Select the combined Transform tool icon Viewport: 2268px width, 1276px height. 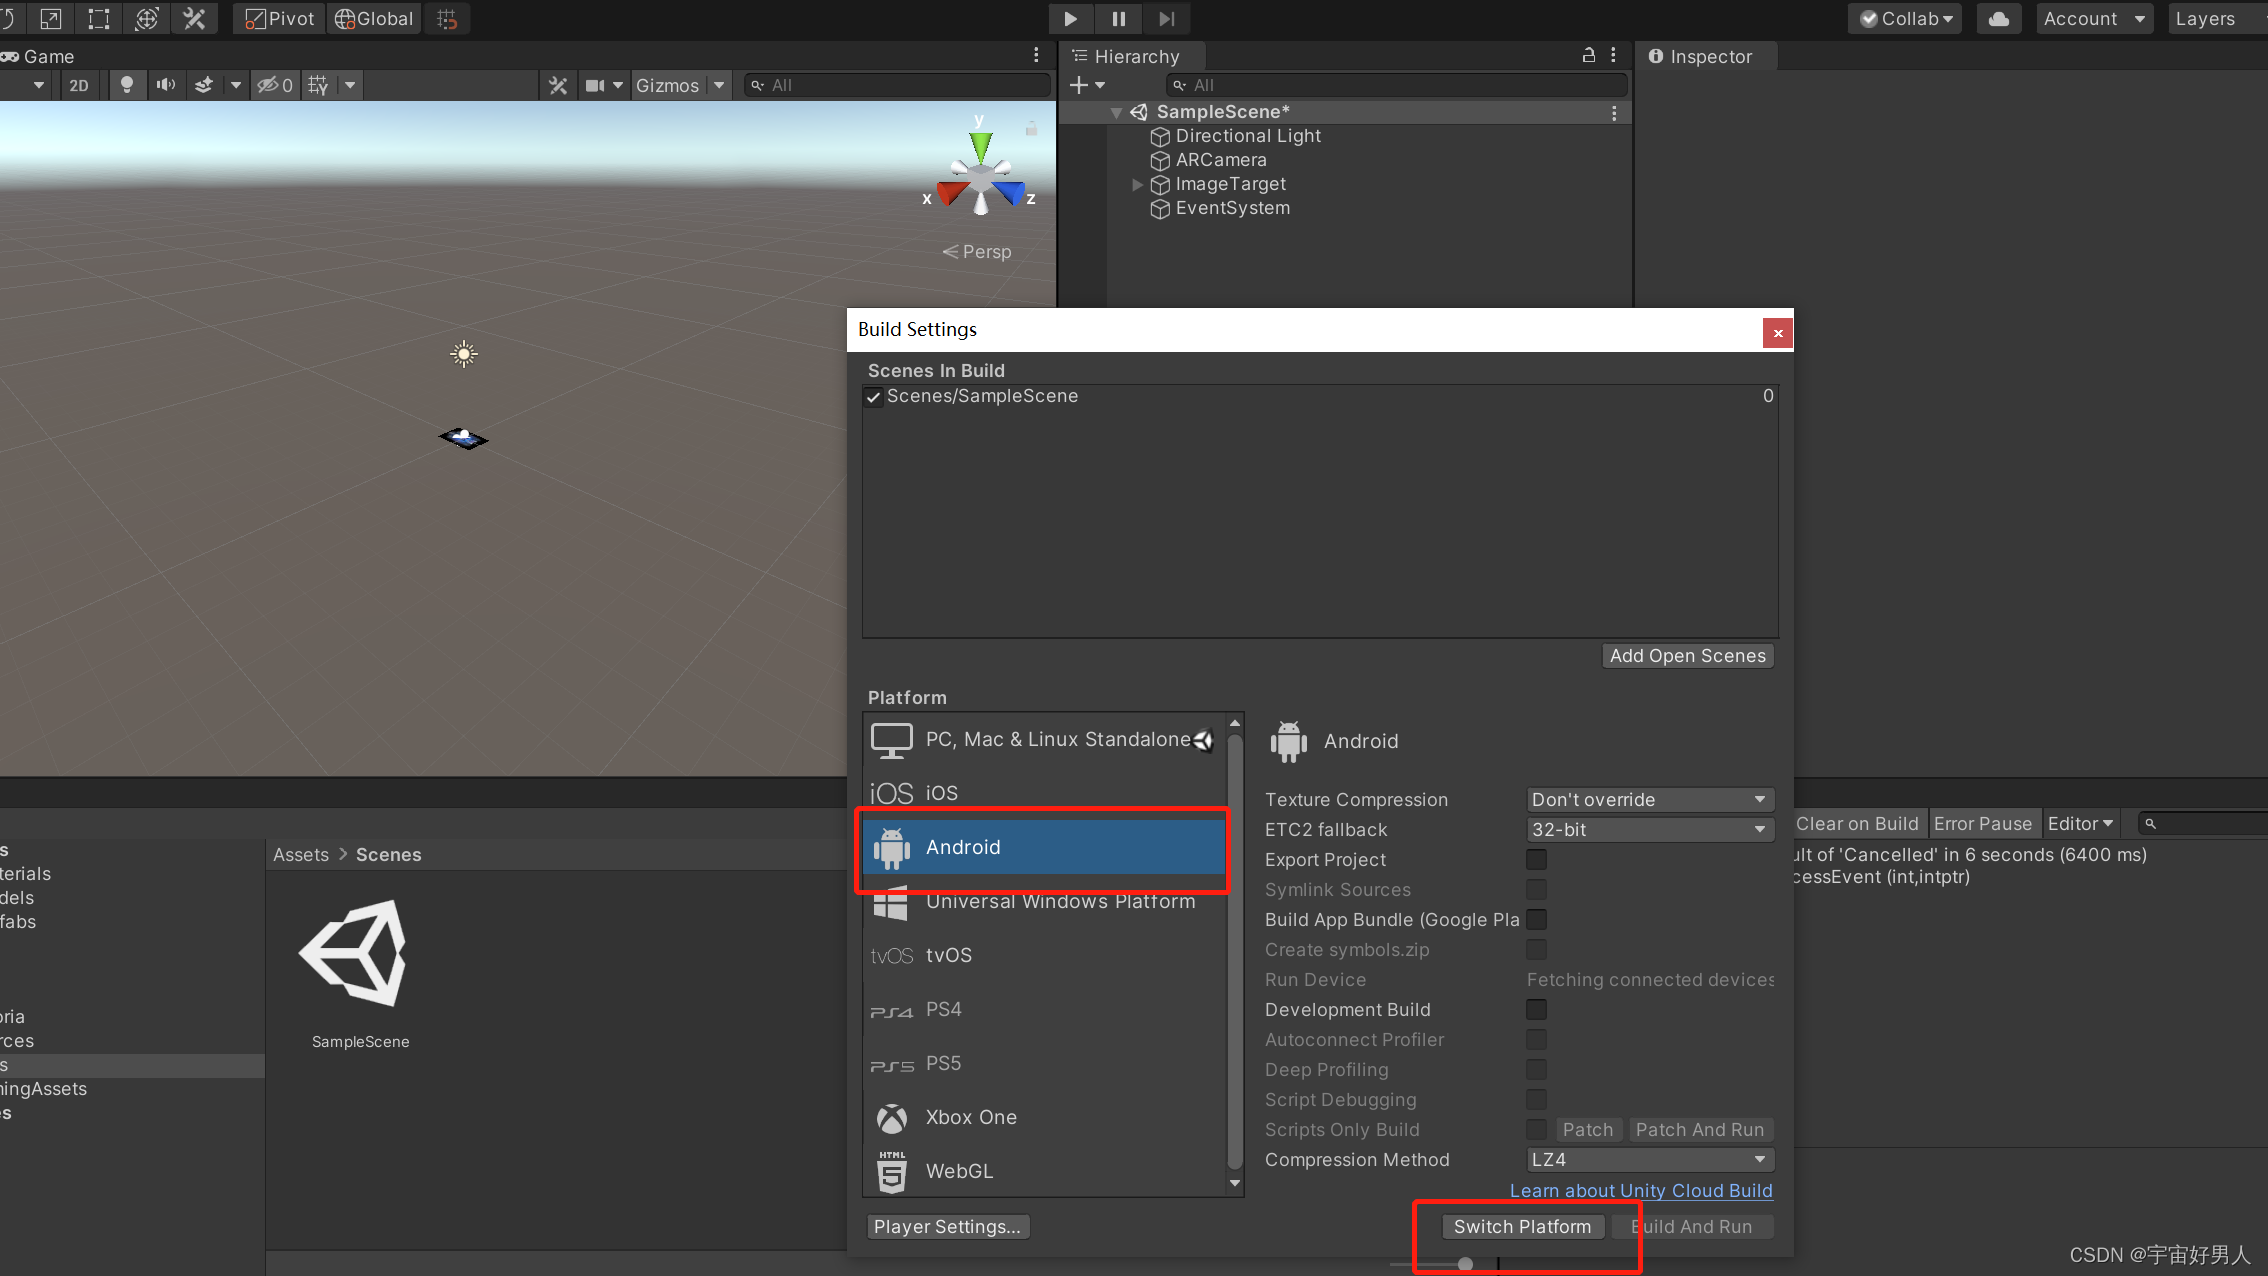coord(147,18)
